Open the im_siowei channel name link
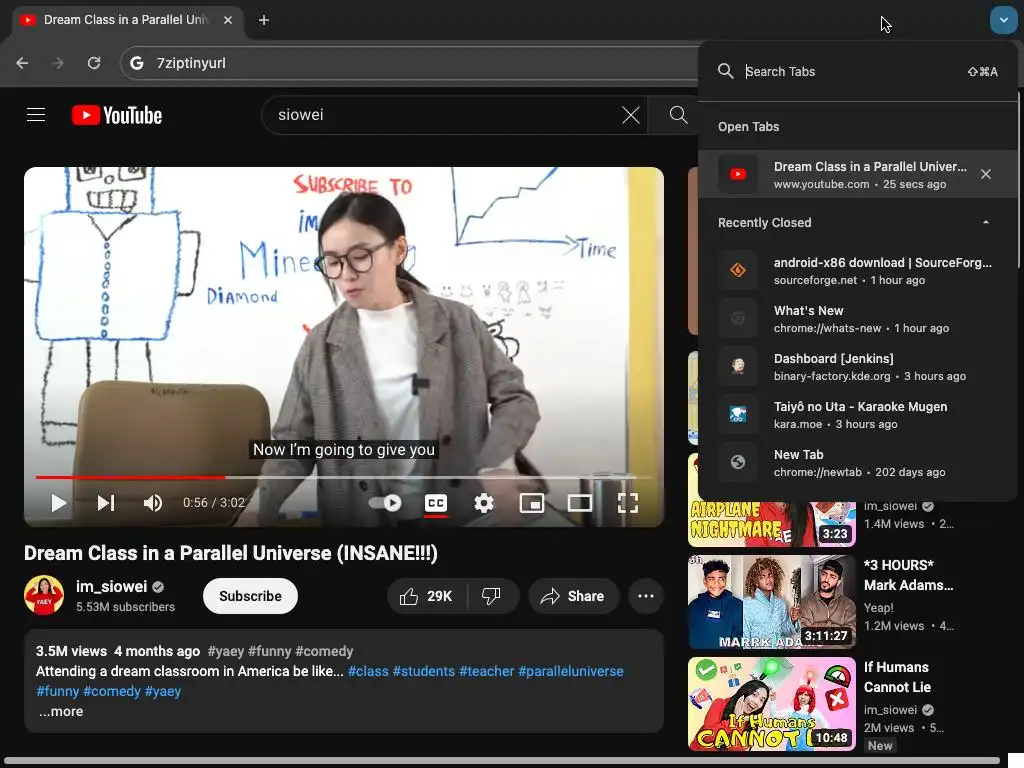 coord(112,586)
